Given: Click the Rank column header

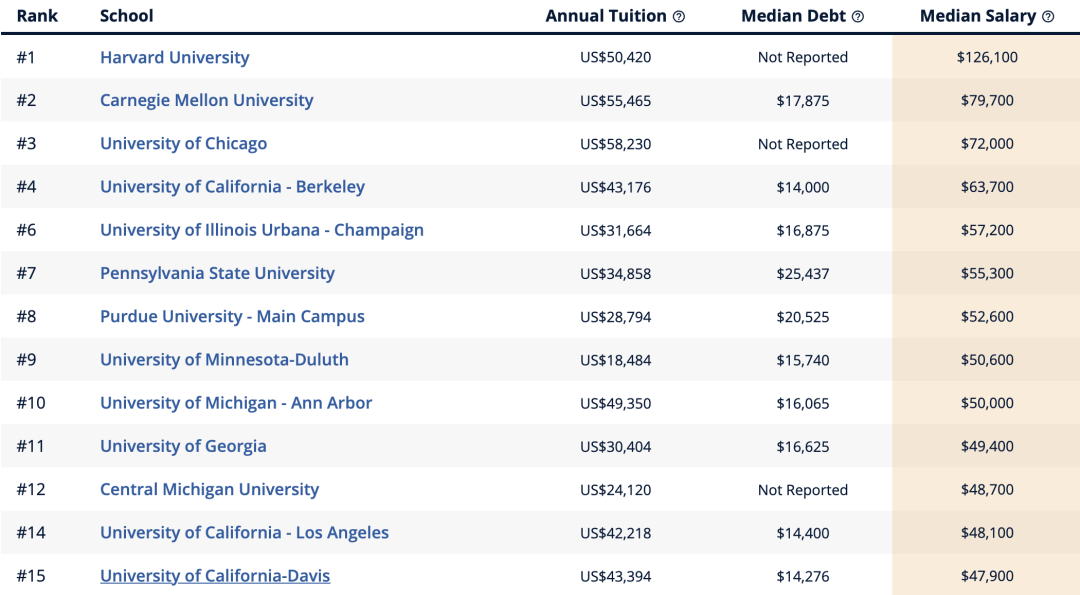Looking at the screenshot, I should [37, 17].
